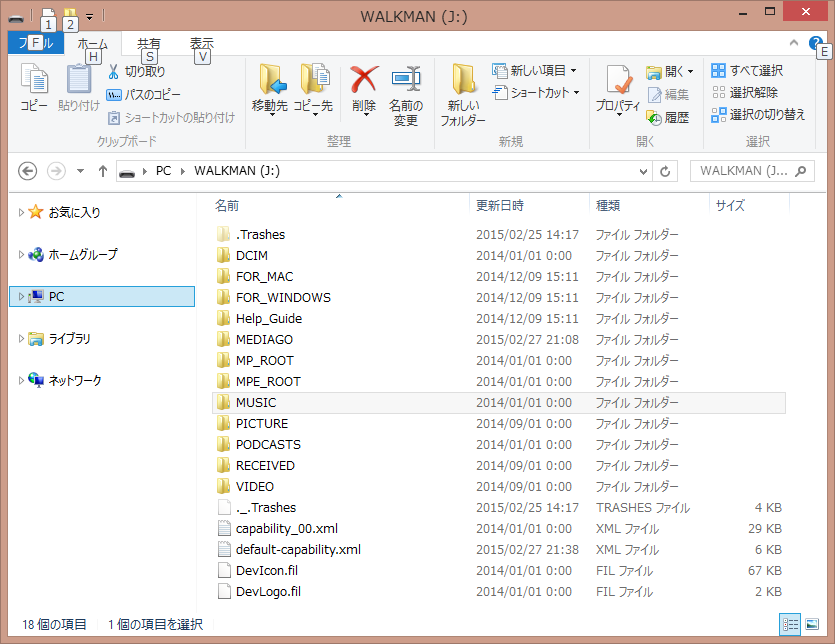The width and height of the screenshot is (835, 644).
Task: Click the Up one level arrow
Action: (103, 171)
